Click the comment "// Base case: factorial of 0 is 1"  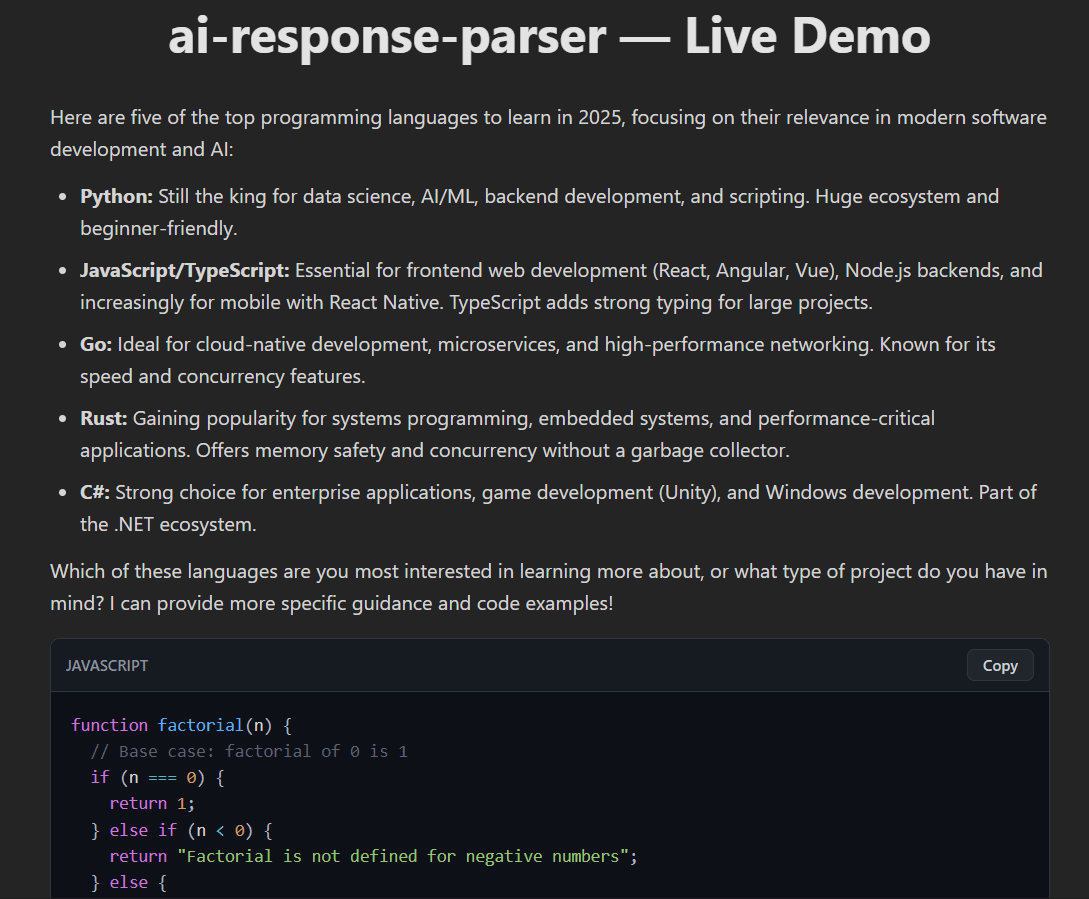point(249,752)
